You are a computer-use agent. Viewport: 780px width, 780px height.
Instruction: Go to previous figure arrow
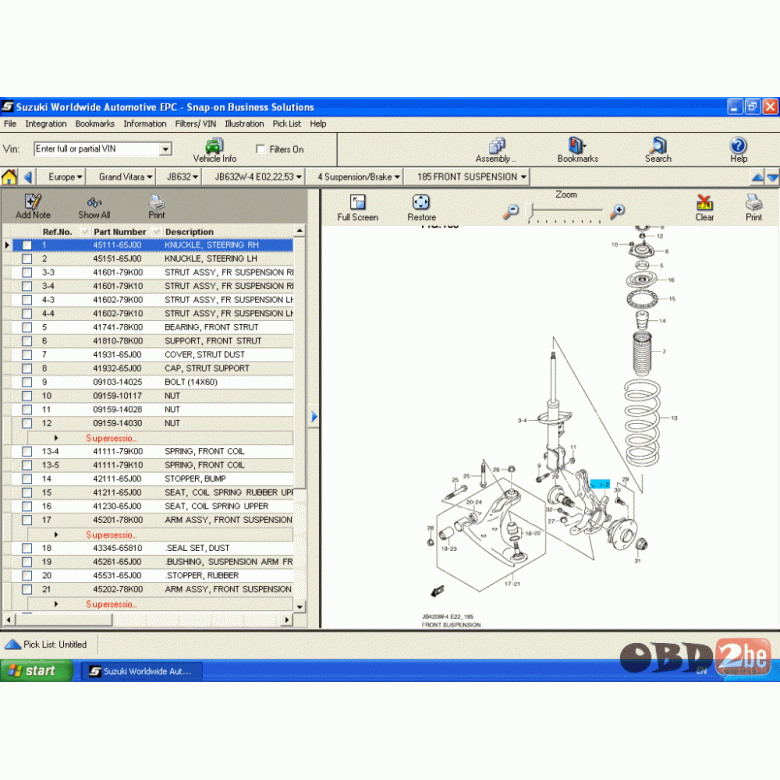point(757,177)
